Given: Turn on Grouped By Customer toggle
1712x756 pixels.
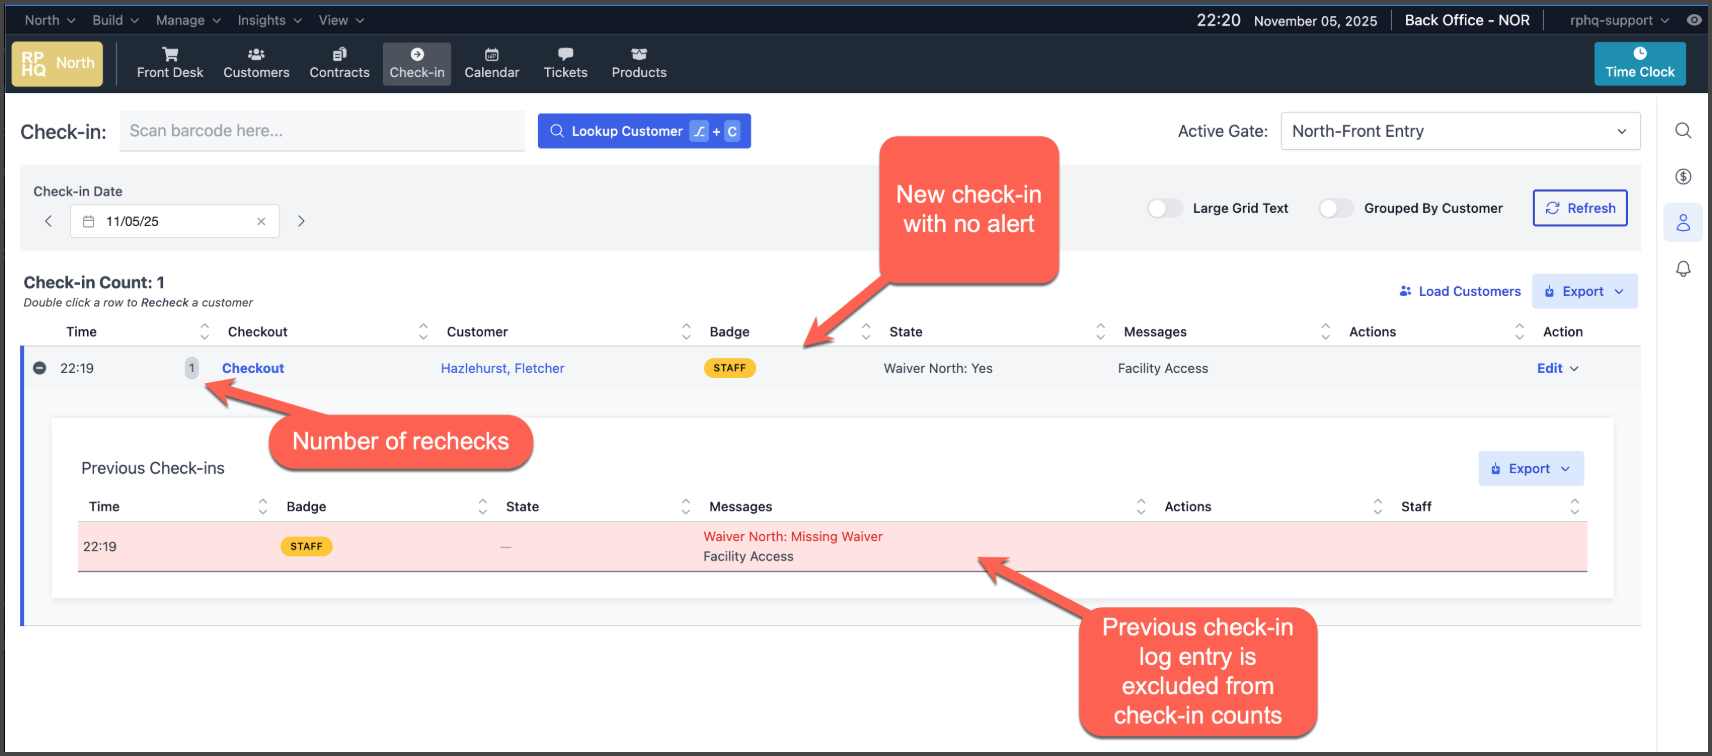Looking at the screenshot, I should click(1335, 208).
